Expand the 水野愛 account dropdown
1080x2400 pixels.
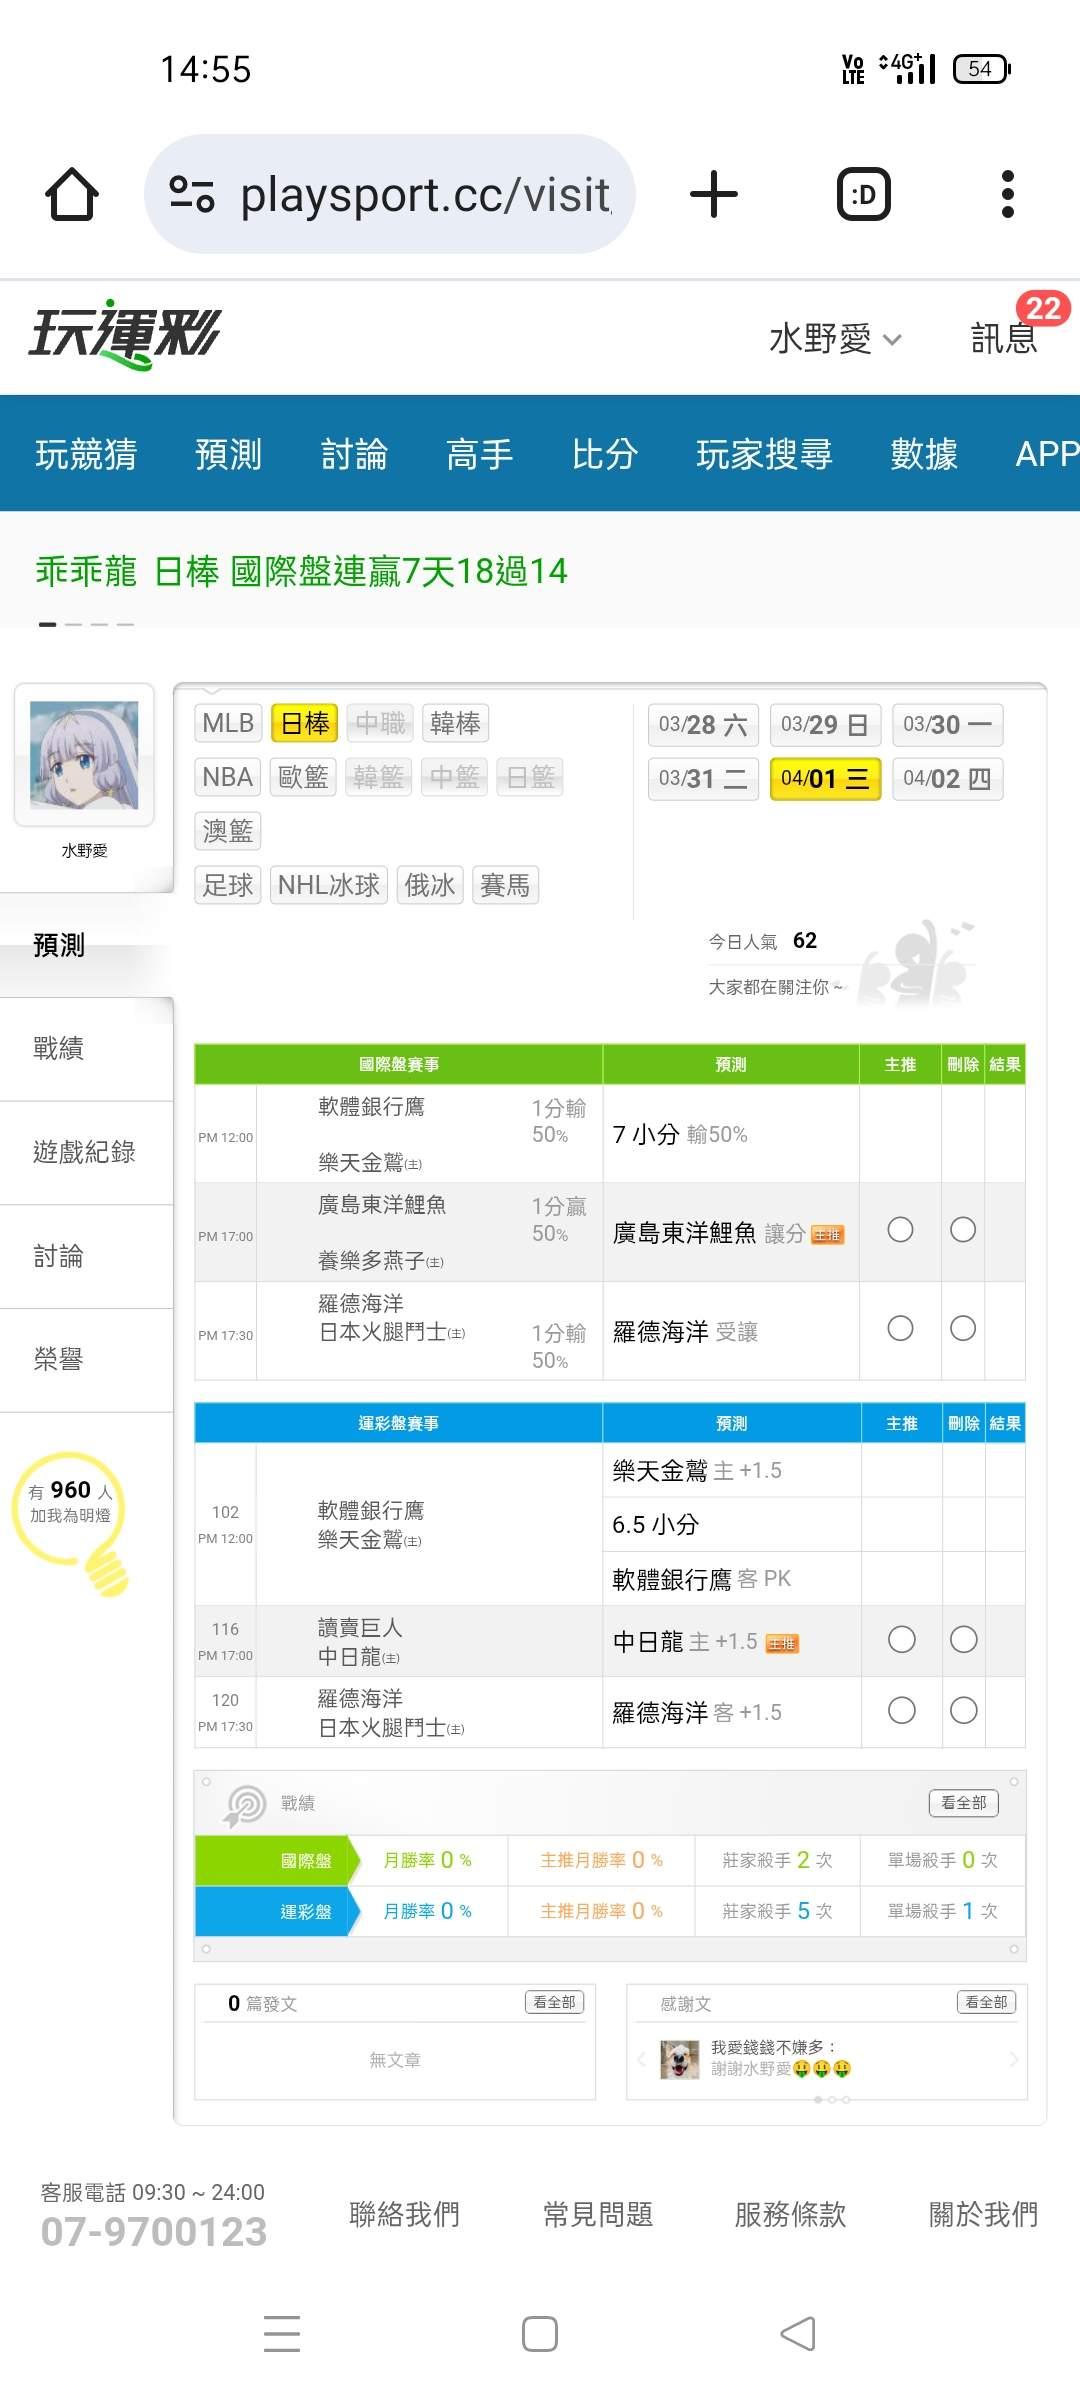[835, 339]
